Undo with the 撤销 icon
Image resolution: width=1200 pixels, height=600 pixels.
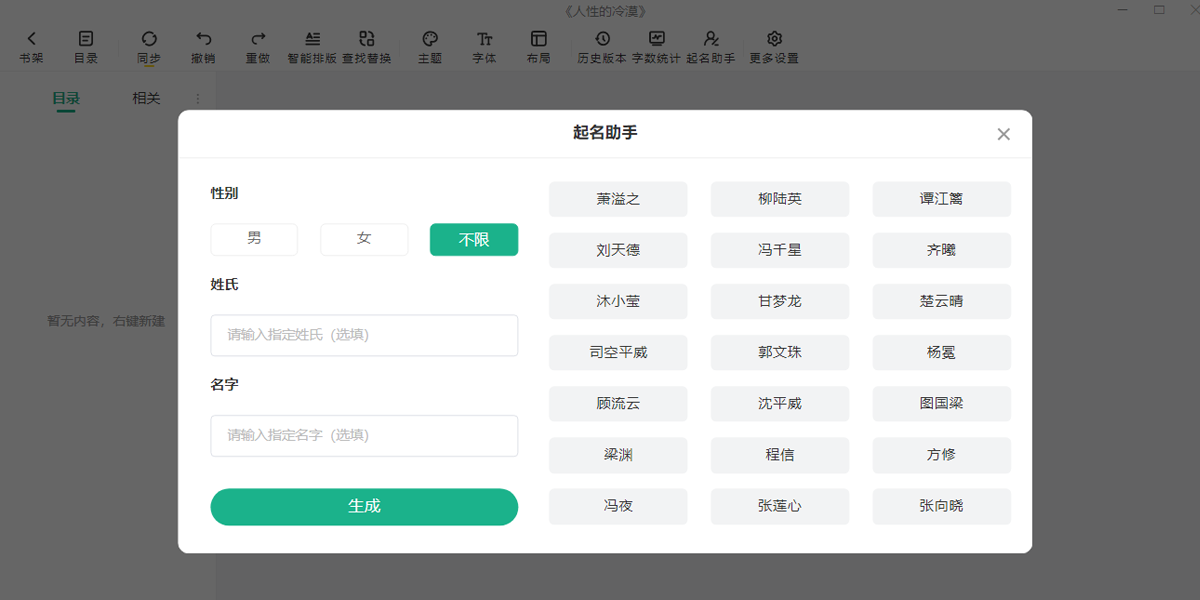(x=205, y=45)
